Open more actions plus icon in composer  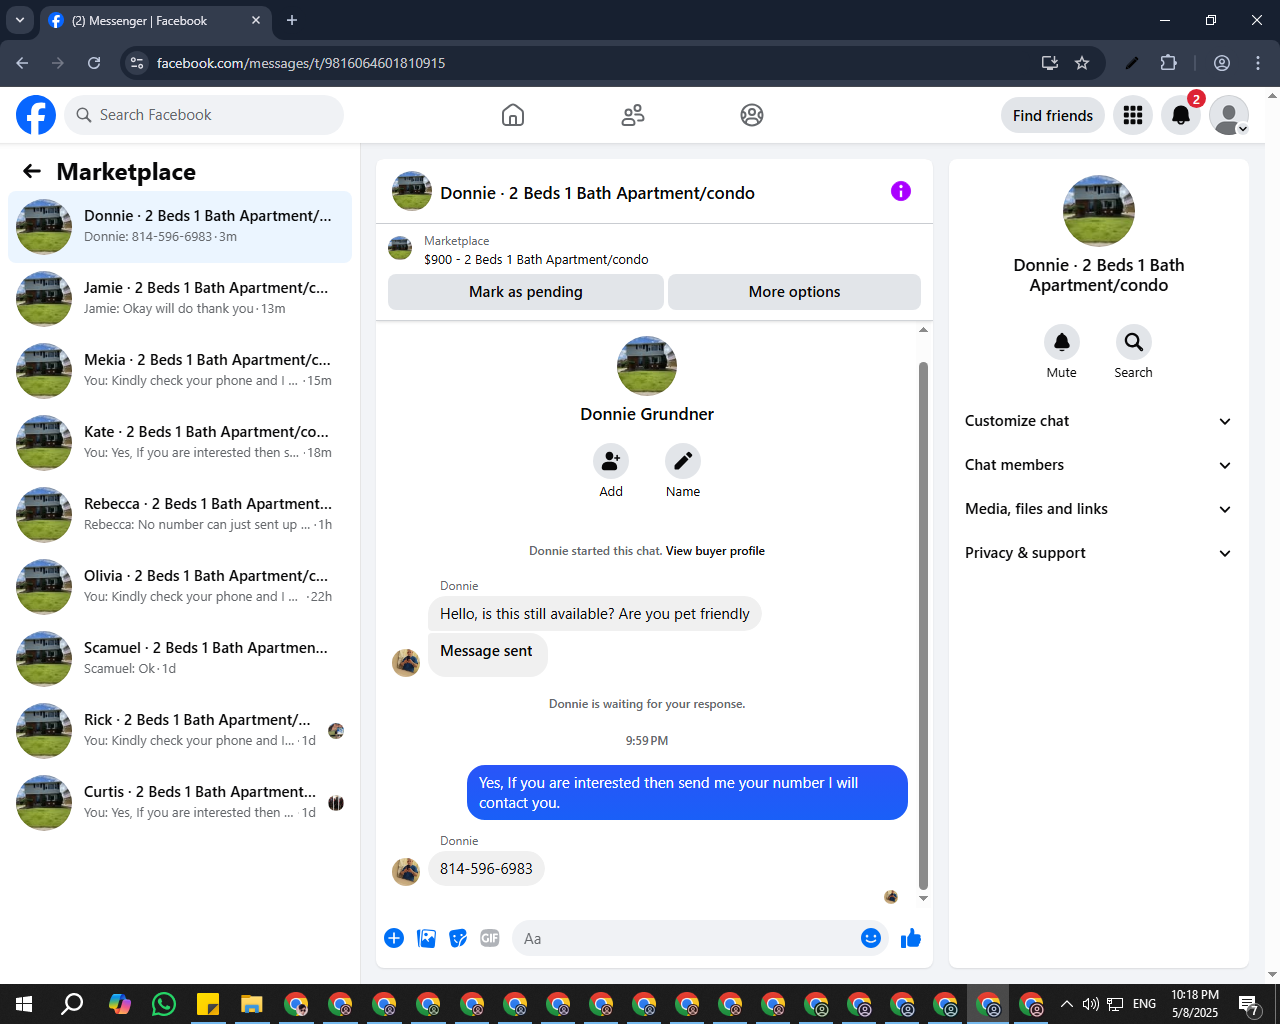tap(394, 938)
